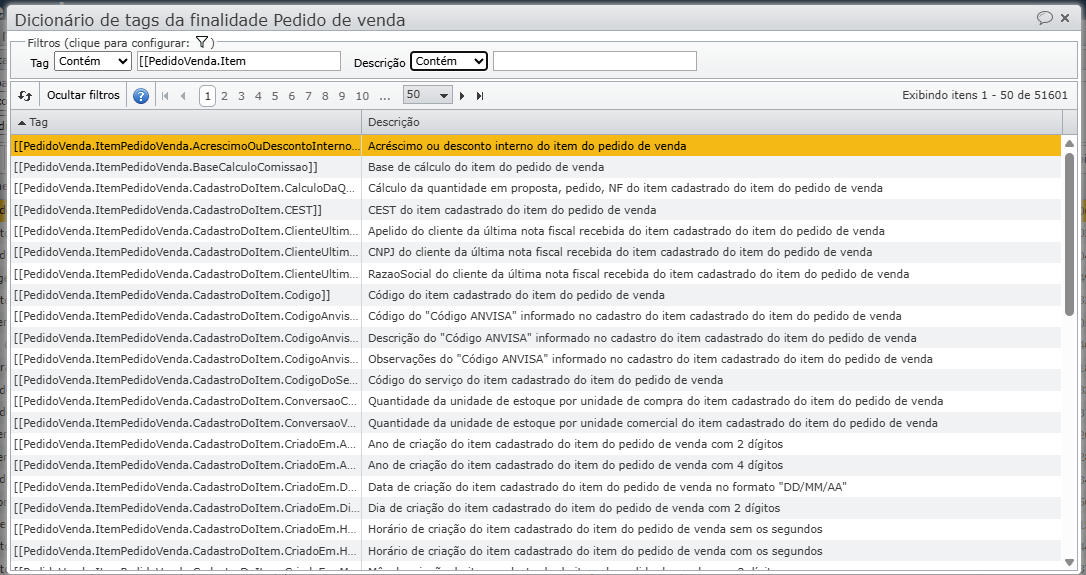Click description 'Descrição do "Código ANVISA"'
1086x575 pixels.
(x=642, y=337)
